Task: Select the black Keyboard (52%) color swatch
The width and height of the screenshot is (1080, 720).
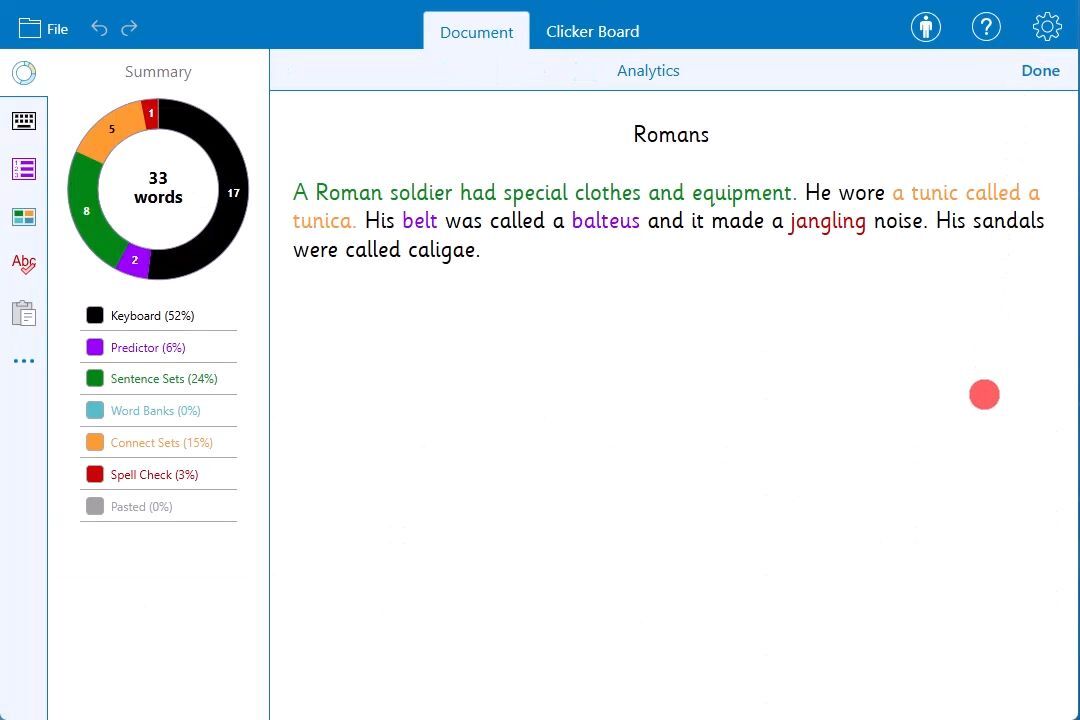Action: [95, 316]
